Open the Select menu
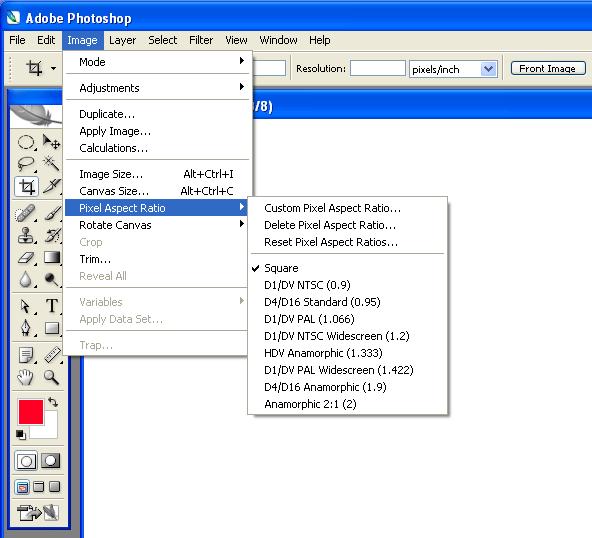592x538 pixels. 163,40
